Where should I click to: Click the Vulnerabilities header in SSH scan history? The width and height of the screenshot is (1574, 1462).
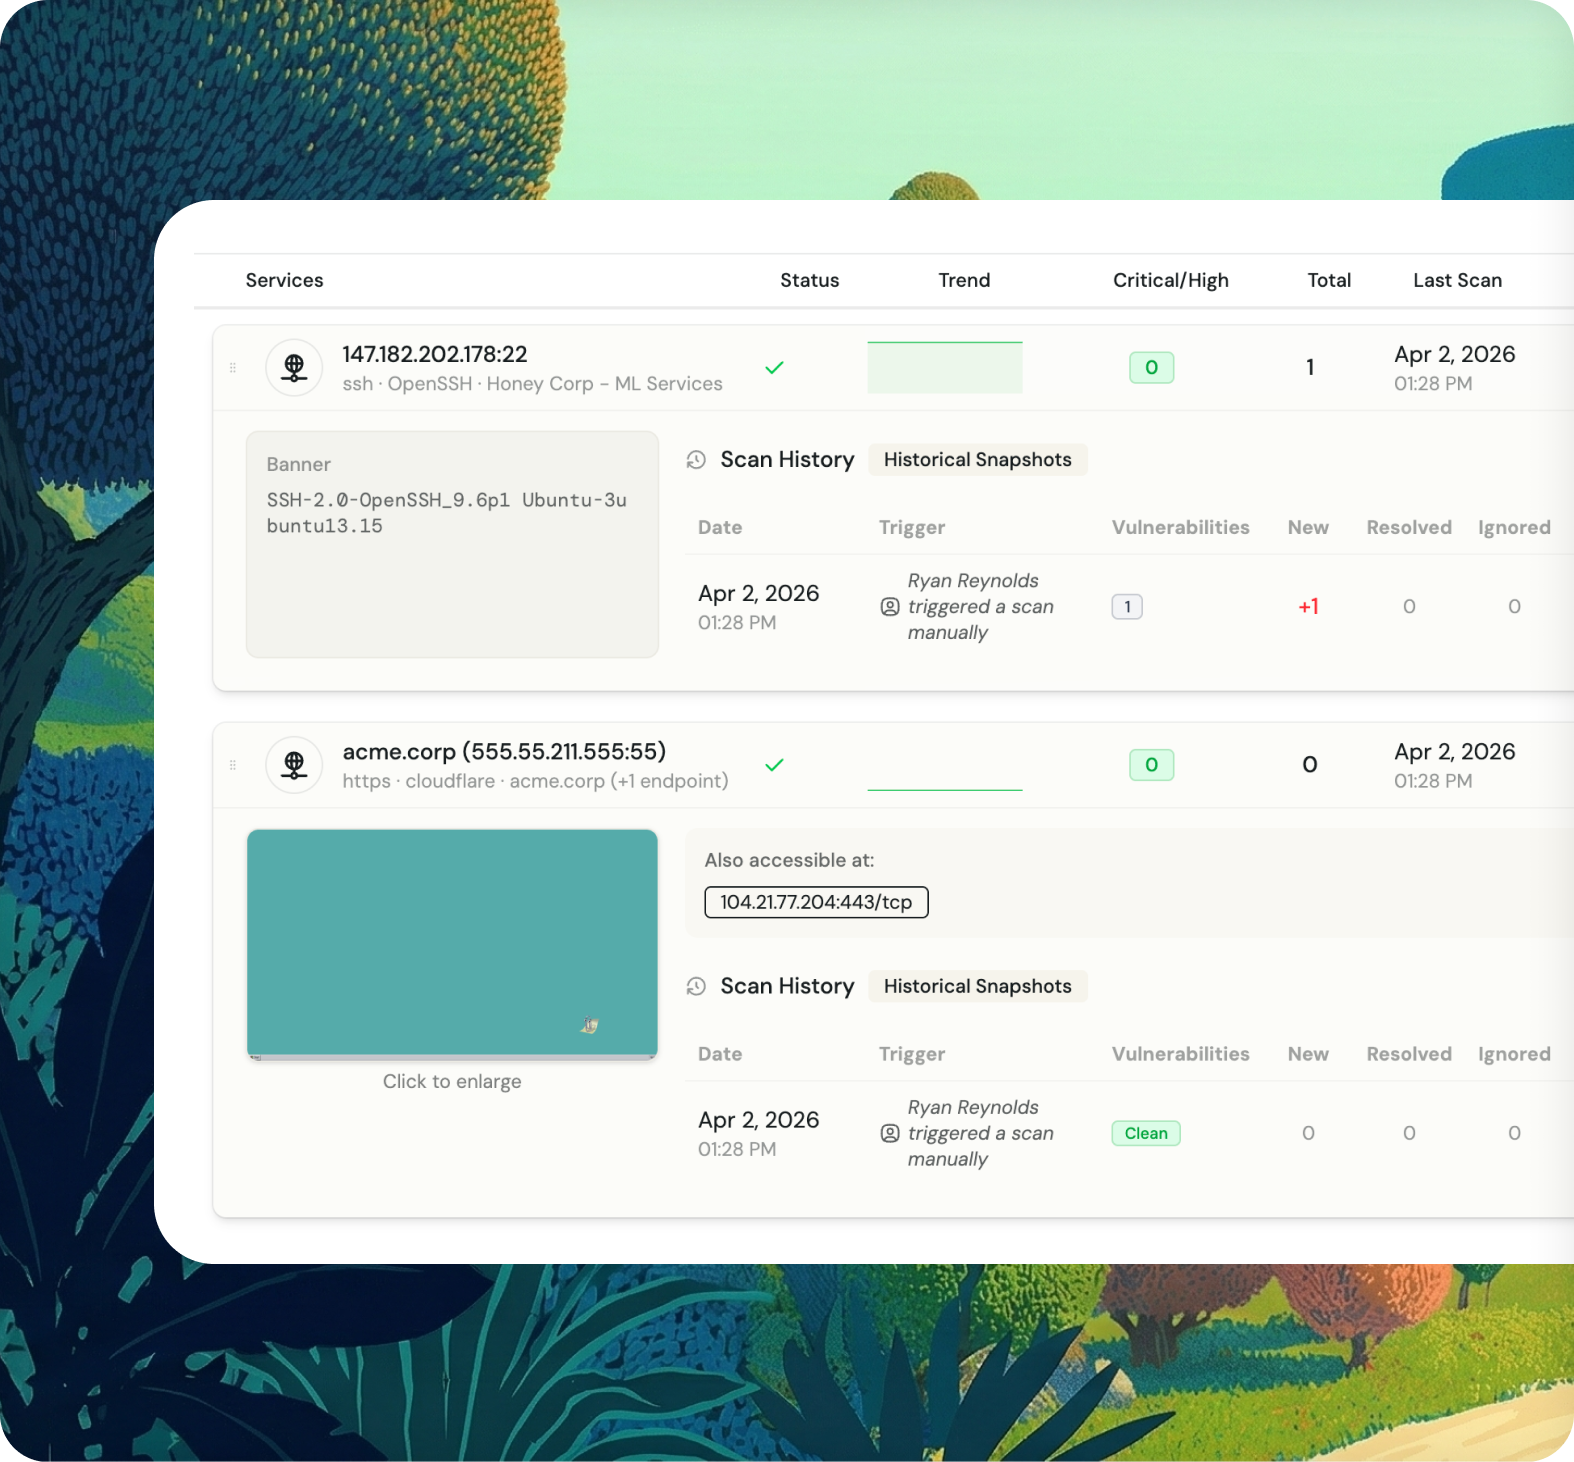(1181, 528)
